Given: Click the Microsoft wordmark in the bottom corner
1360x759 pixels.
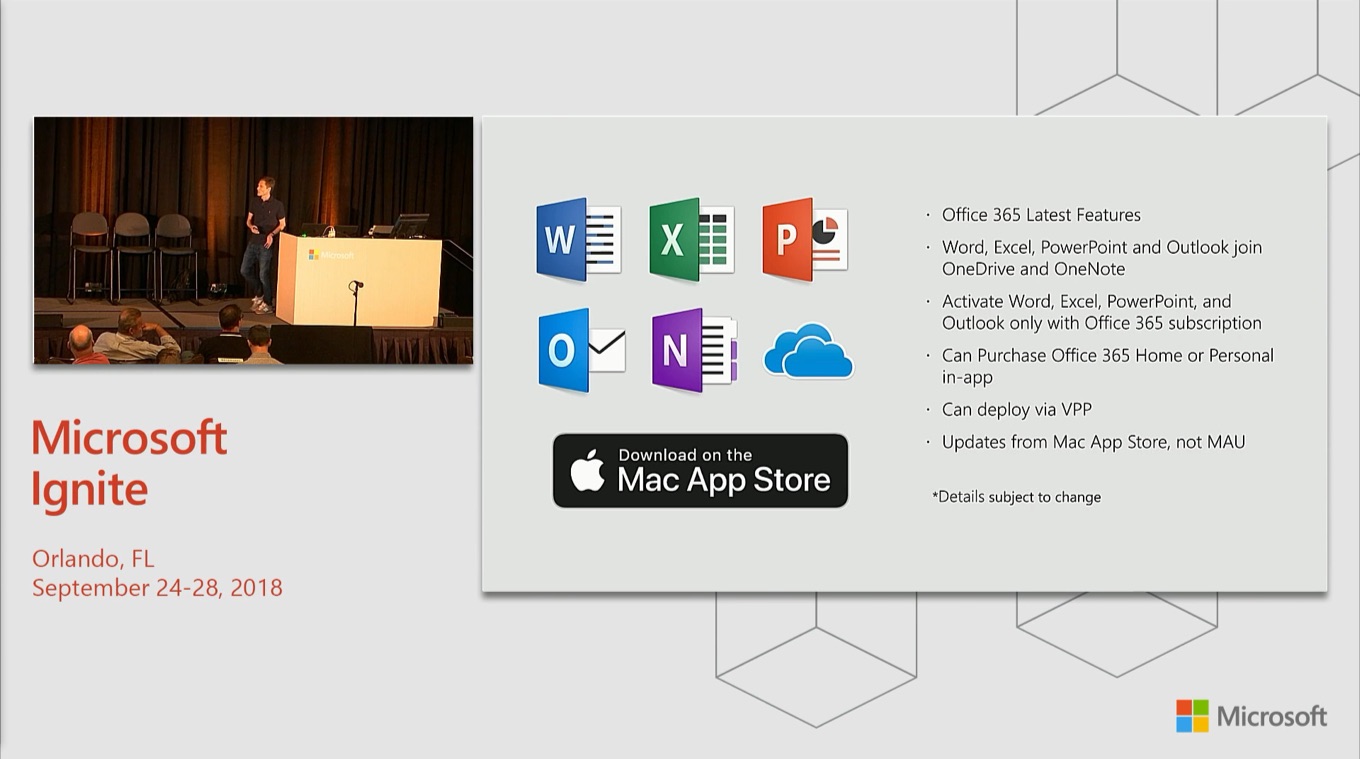Looking at the screenshot, I should 1272,716.
